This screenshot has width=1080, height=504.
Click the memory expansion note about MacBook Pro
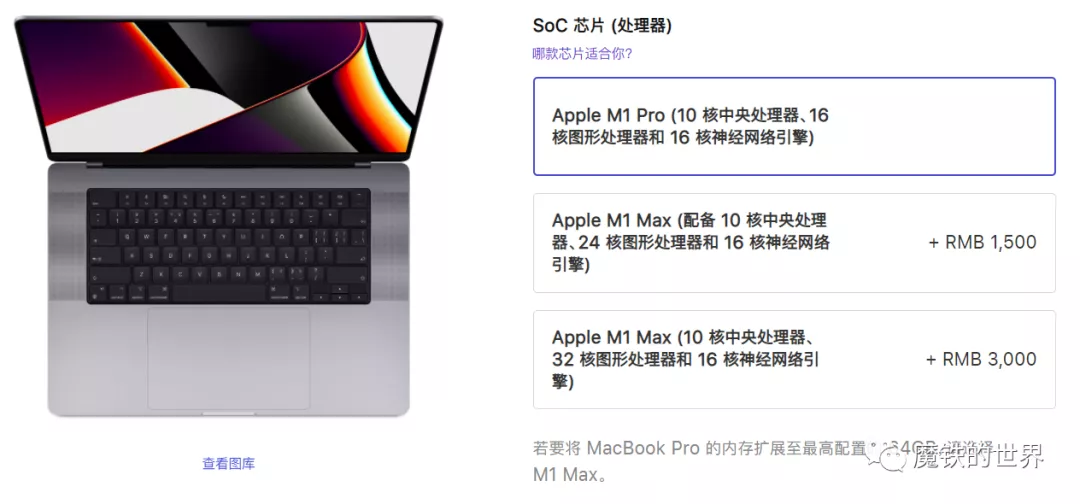[787, 461]
